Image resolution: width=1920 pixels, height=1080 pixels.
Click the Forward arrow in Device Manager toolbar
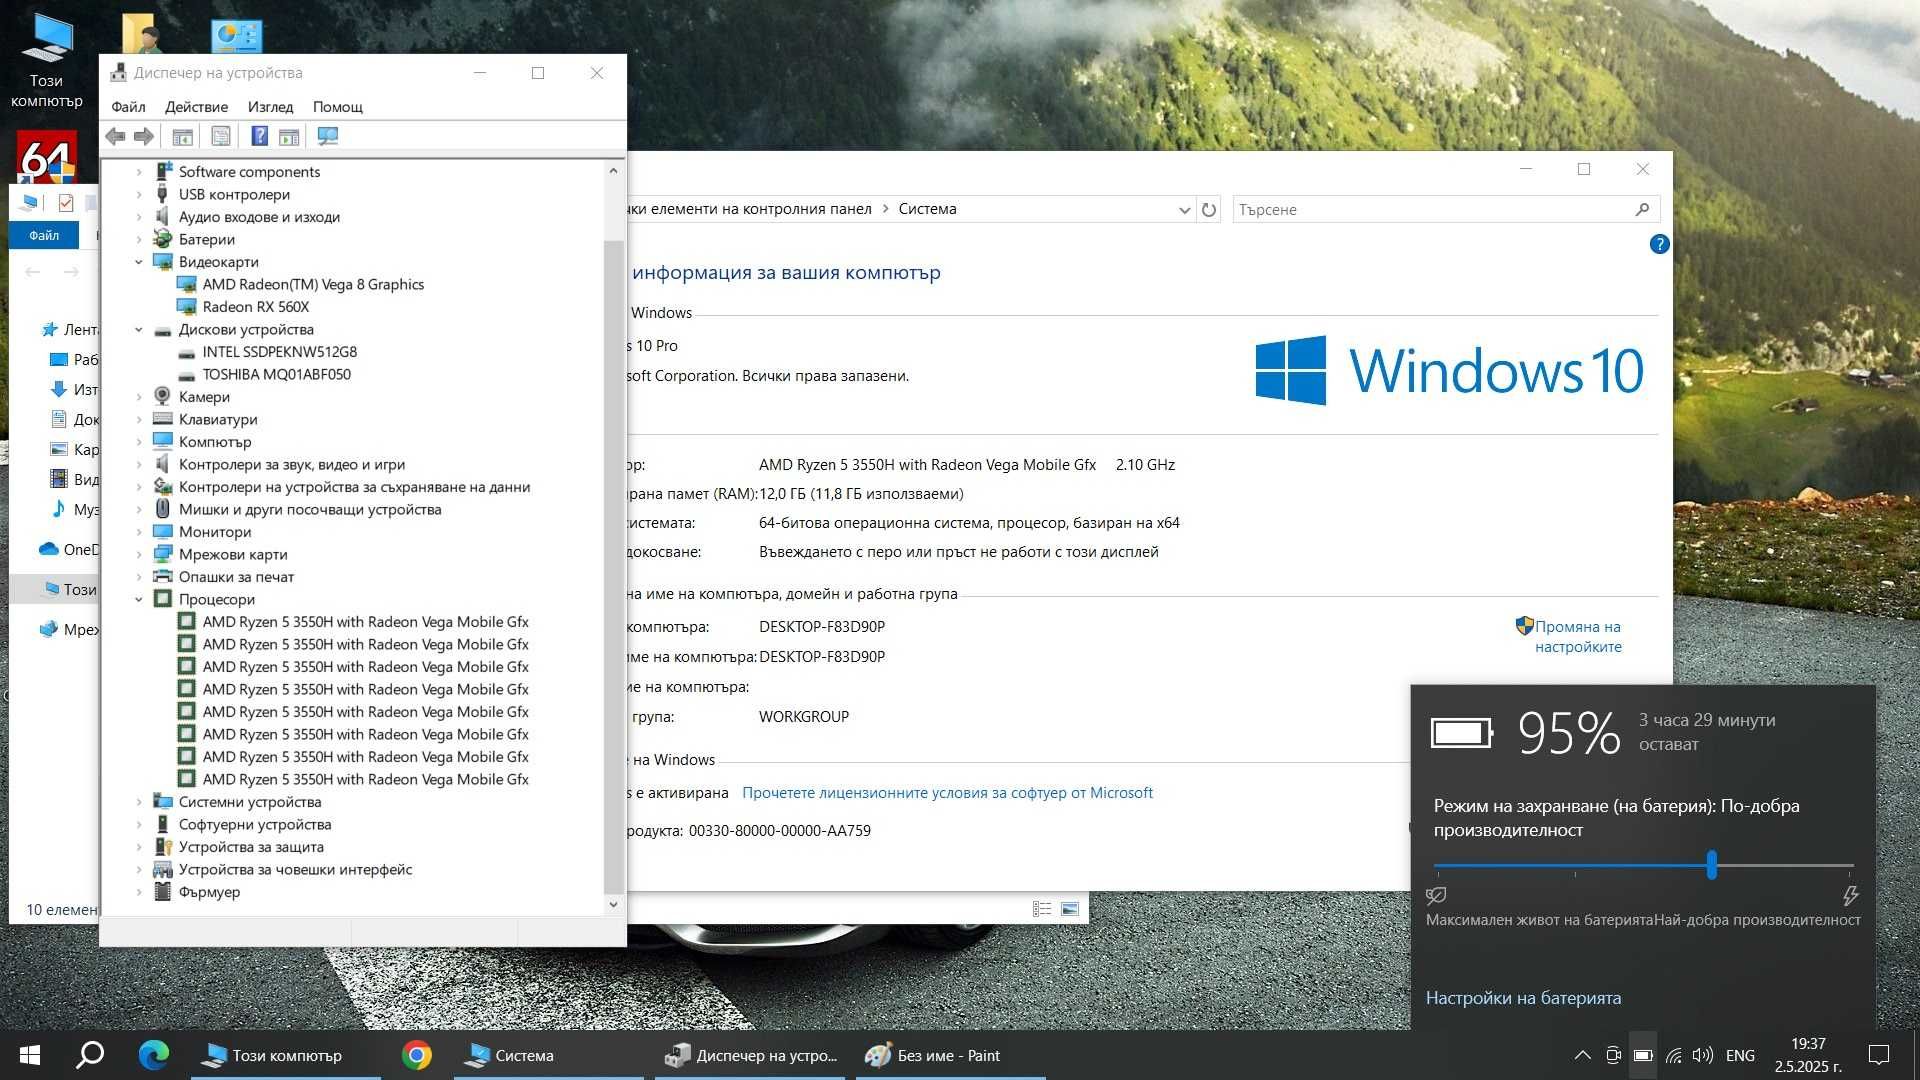pyautogui.click(x=144, y=136)
